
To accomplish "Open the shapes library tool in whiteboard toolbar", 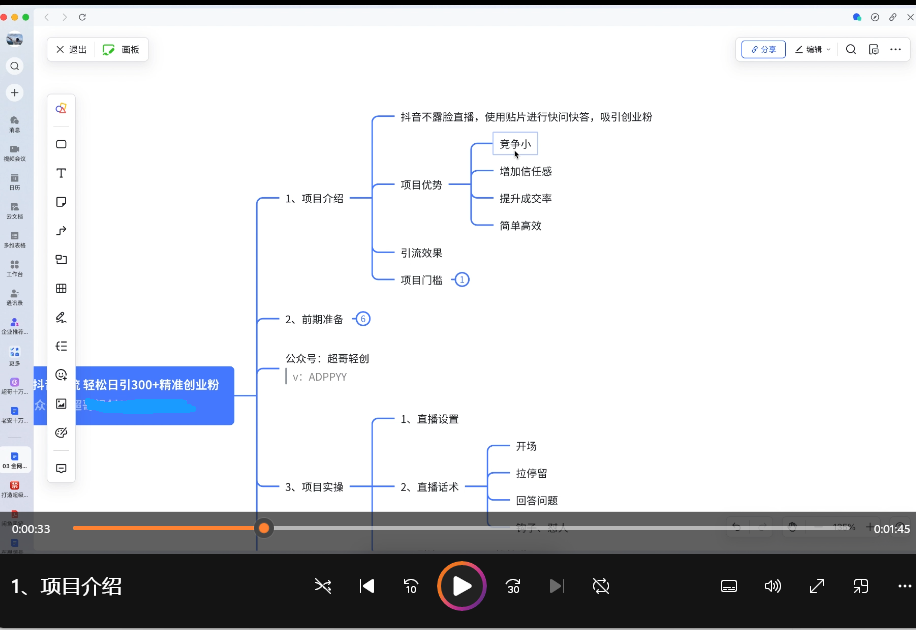I will tap(61, 109).
